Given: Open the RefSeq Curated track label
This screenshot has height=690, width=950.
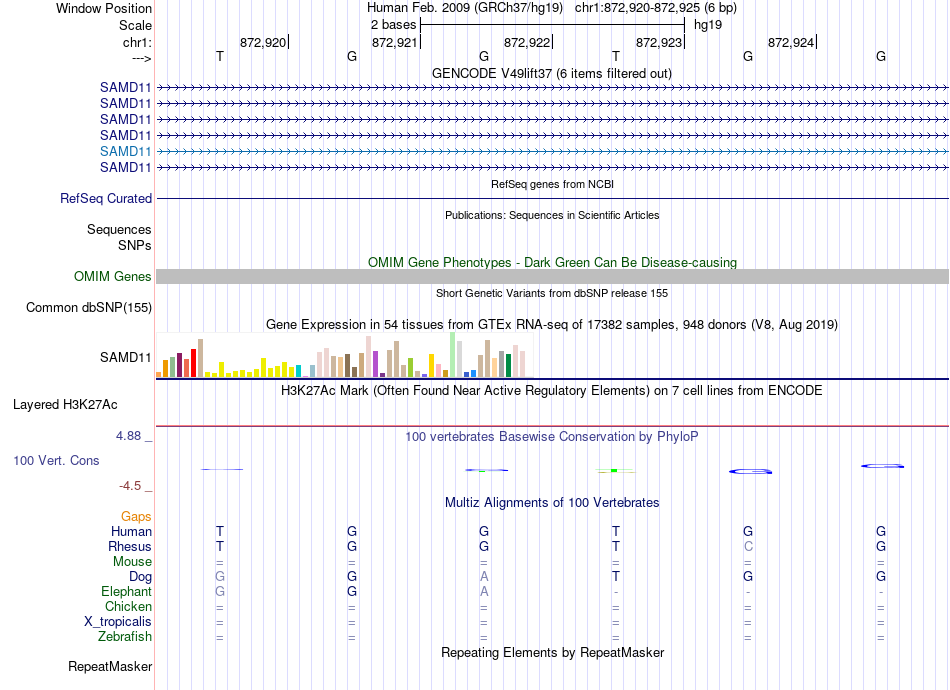Looking at the screenshot, I should [x=106, y=198].
